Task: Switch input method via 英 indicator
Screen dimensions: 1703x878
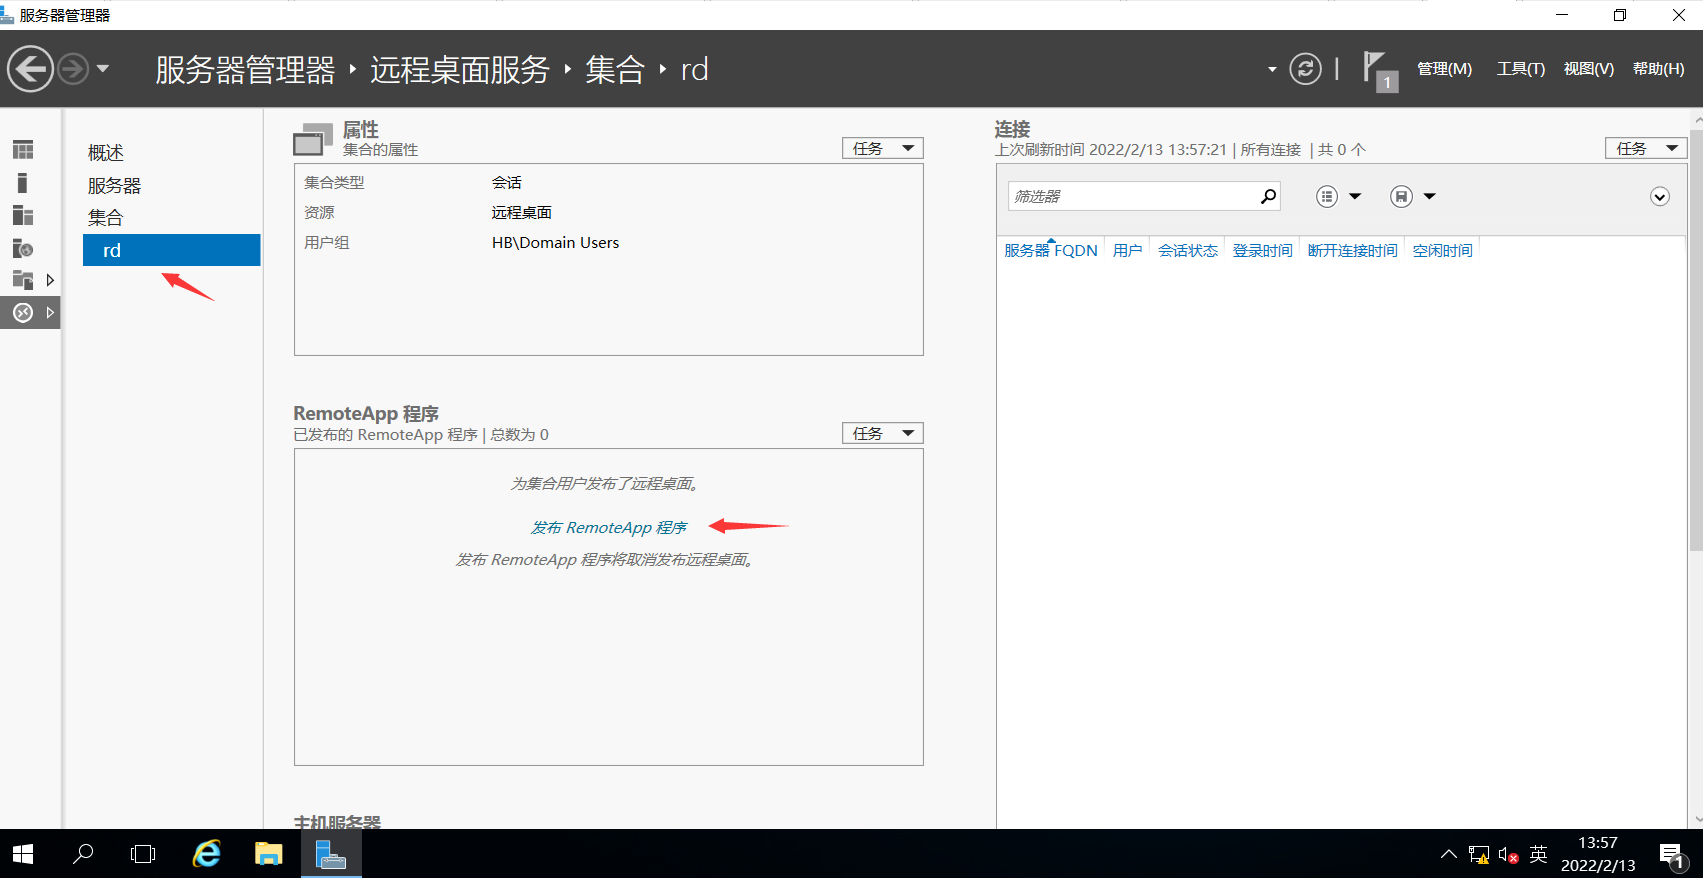Action: coord(1538,854)
